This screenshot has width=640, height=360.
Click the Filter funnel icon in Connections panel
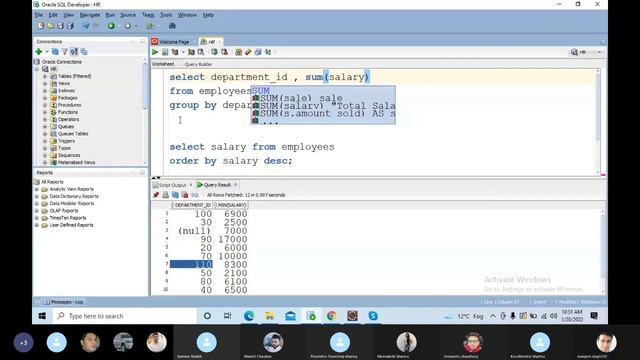click(64, 51)
